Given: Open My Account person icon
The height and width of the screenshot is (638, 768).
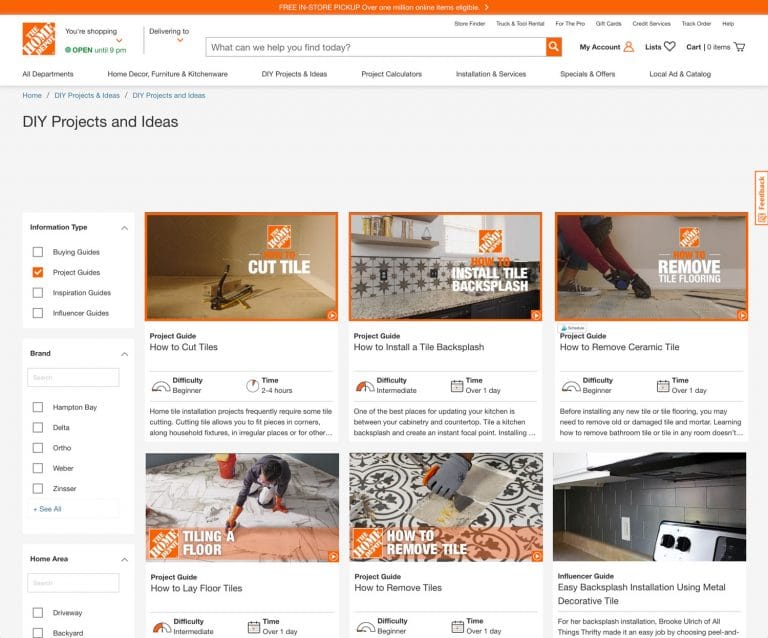Looking at the screenshot, I should tap(629, 47).
